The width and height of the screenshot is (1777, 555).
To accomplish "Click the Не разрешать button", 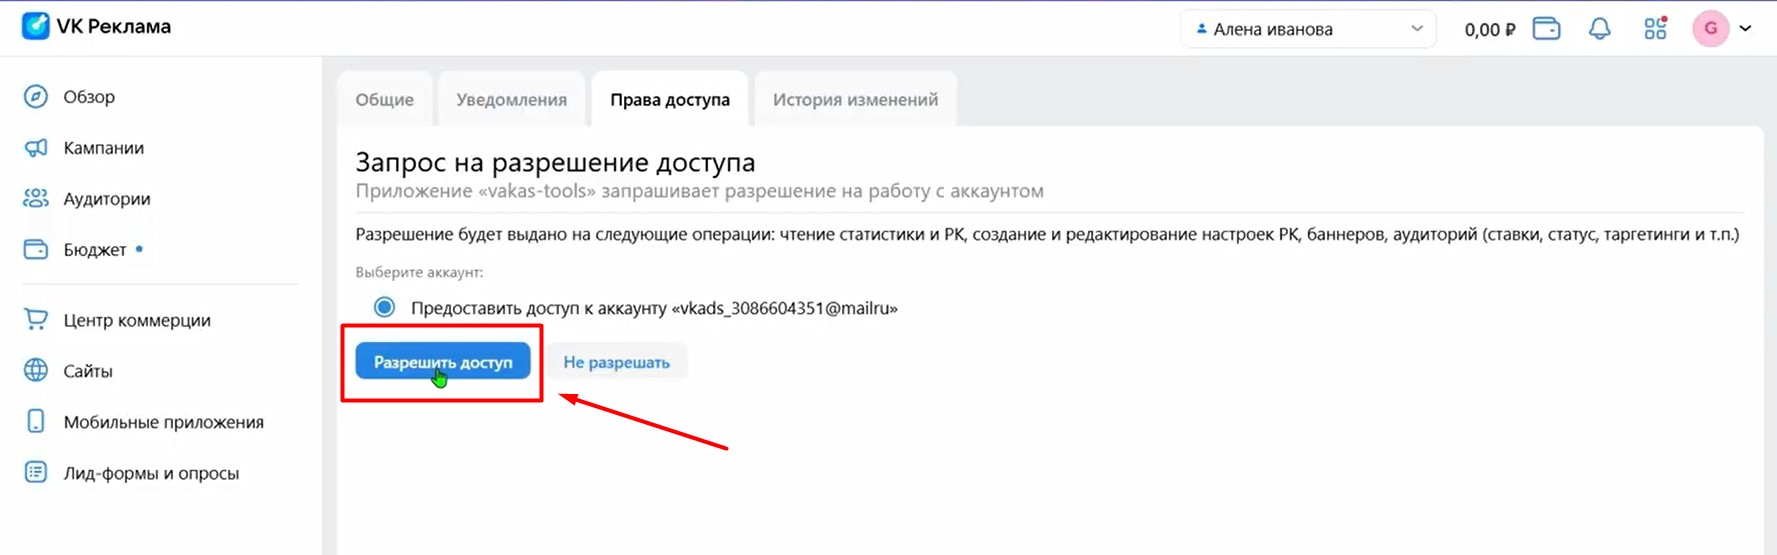I will pos(616,362).
